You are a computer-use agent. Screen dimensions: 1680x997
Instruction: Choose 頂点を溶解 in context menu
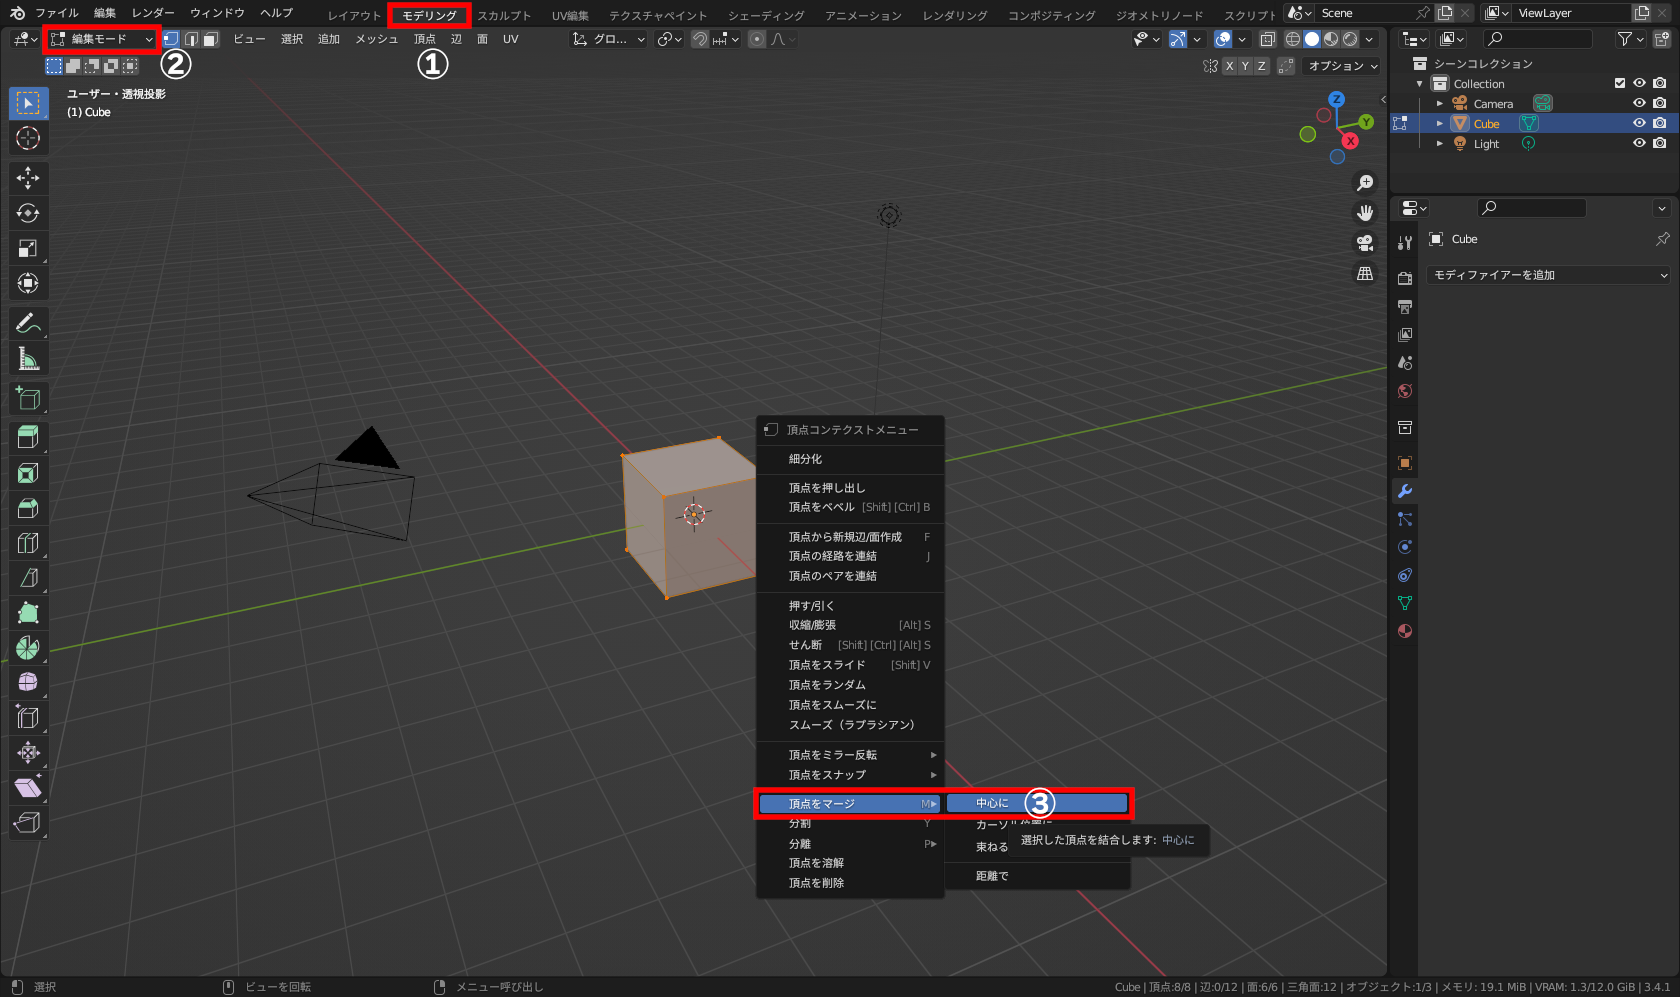850,863
